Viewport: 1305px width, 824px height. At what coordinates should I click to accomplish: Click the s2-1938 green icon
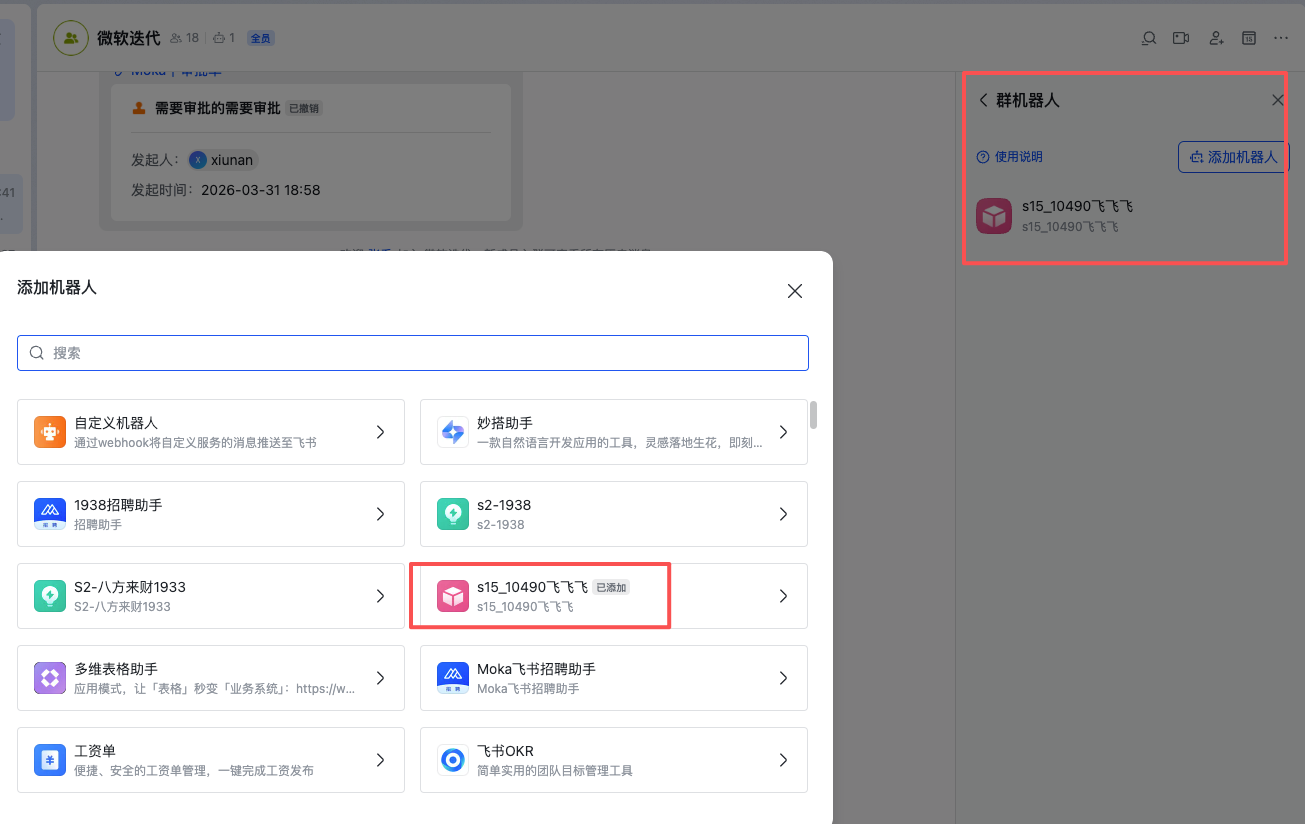[453, 514]
